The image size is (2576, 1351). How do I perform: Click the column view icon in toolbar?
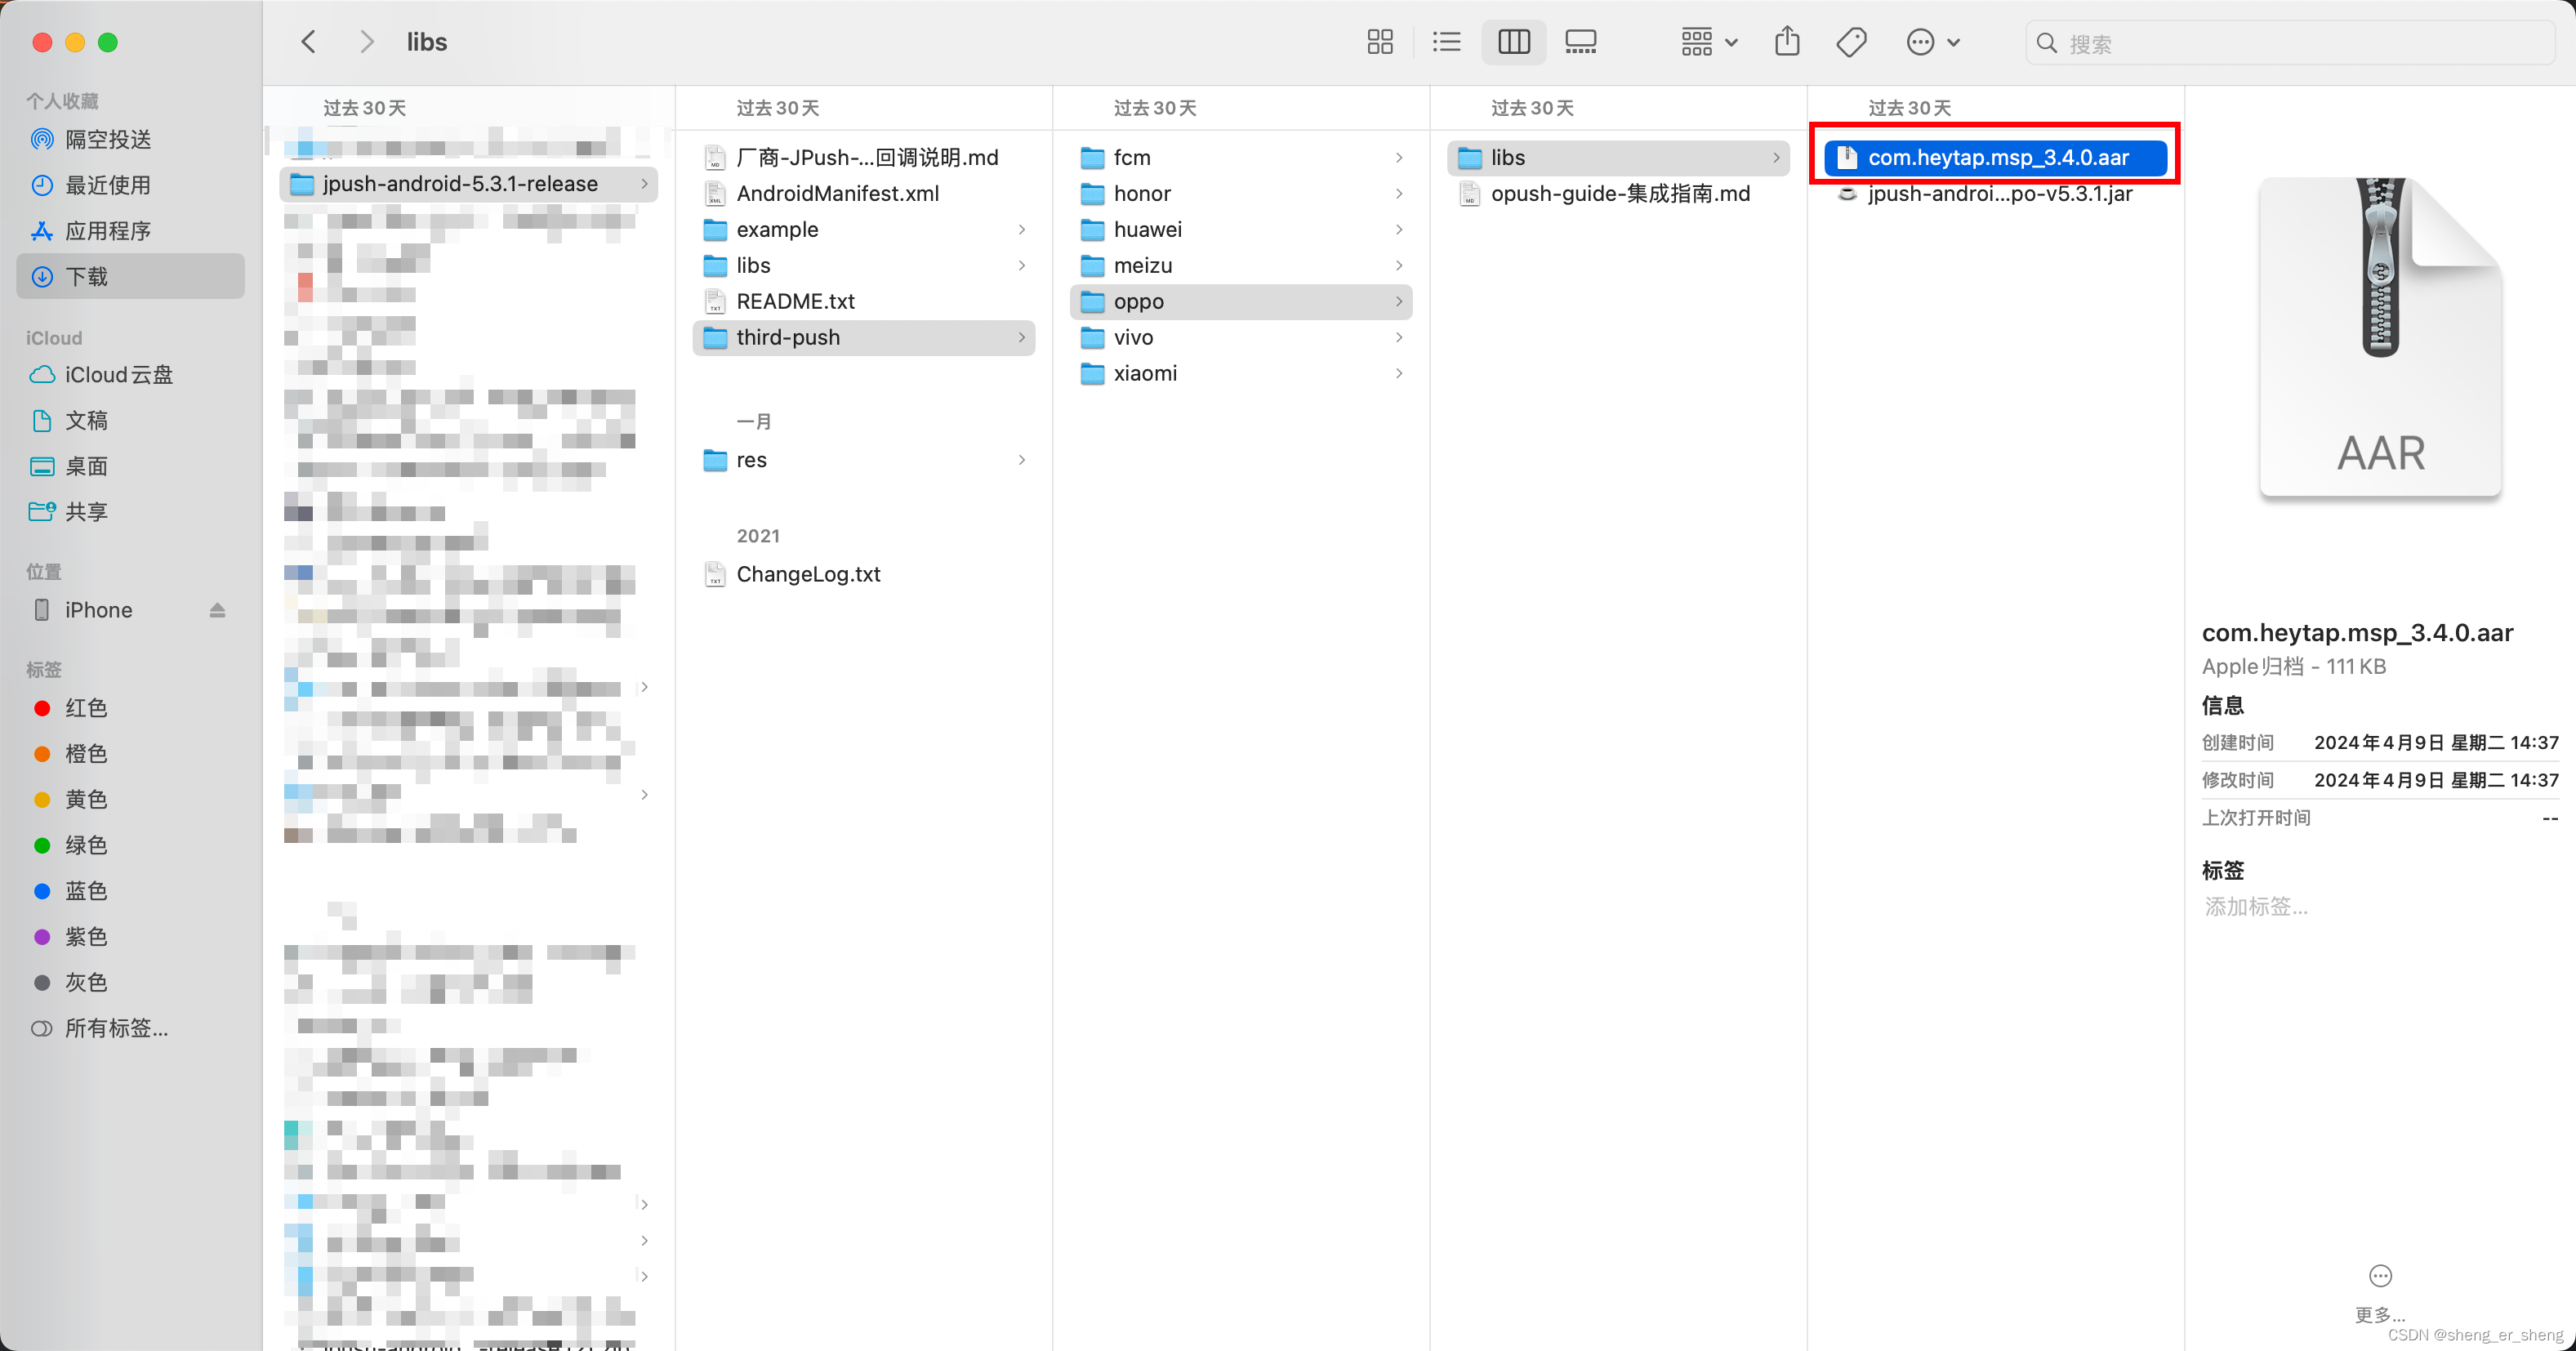coord(1513,42)
